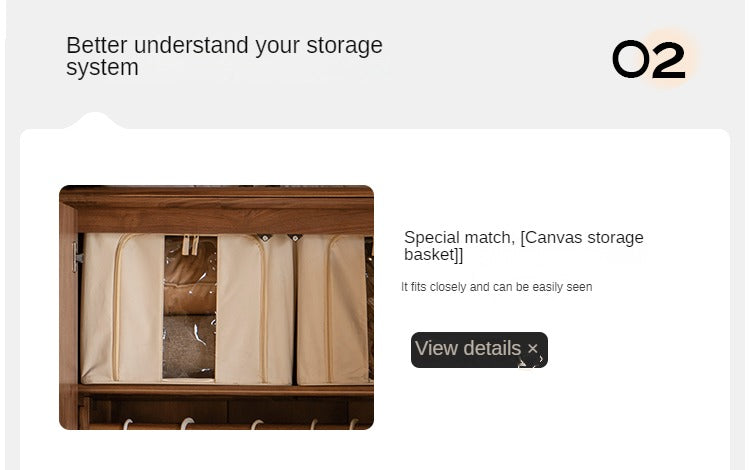Image resolution: width=750 pixels, height=470 pixels.
Task: Click the leftmost hanging hook under the shelf
Action: (x=127, y=424)
